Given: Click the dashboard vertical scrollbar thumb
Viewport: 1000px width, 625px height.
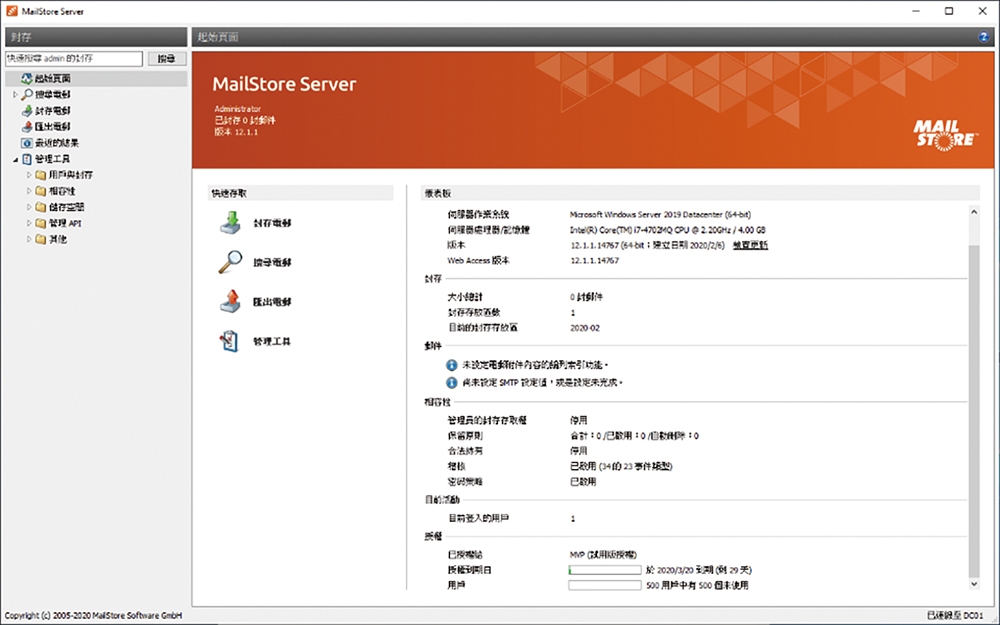Looking at the screenshot, I should point(974,410).
